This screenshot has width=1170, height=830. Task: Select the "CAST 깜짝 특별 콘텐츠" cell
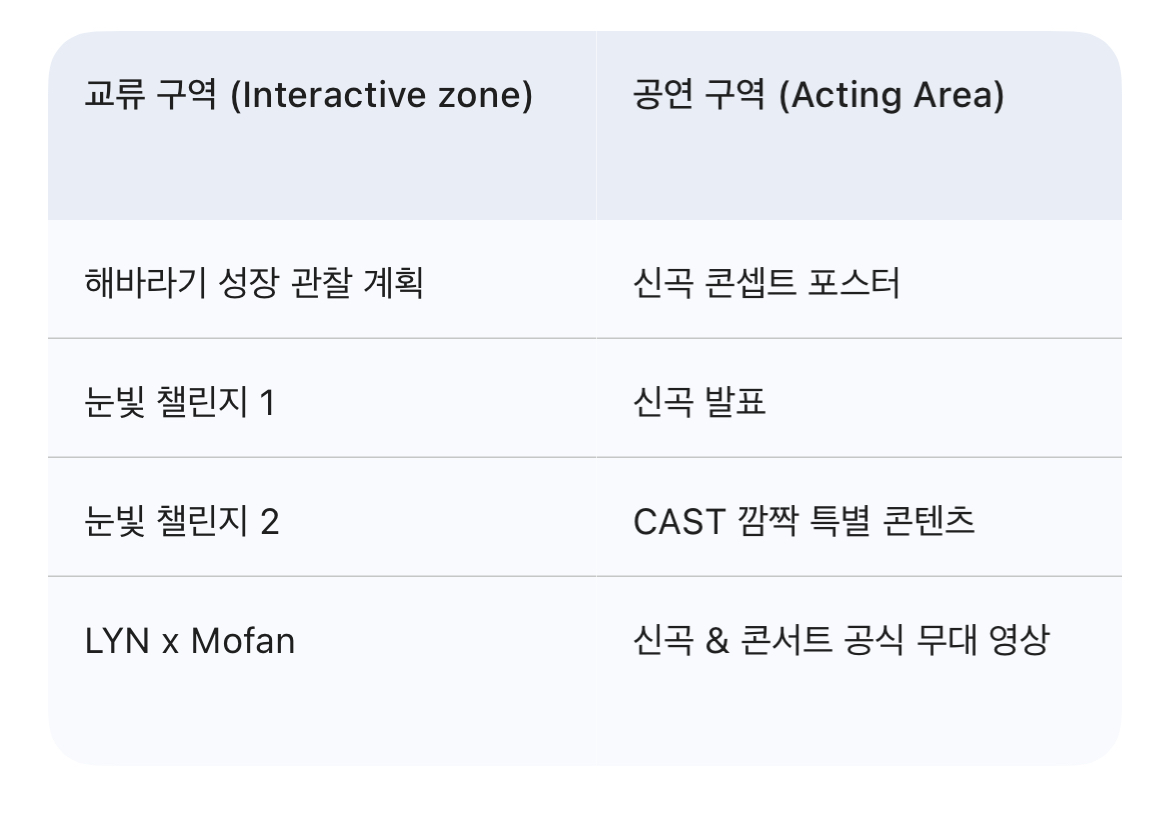804,521
